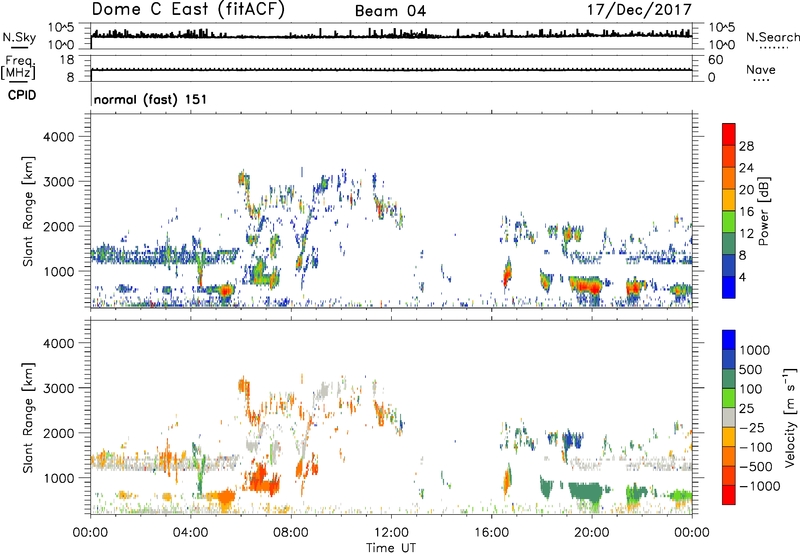The width and height of the screenshot is (800, 554).
Task: Click the 'N.Sky' axis label
Action: pos(19,37)
